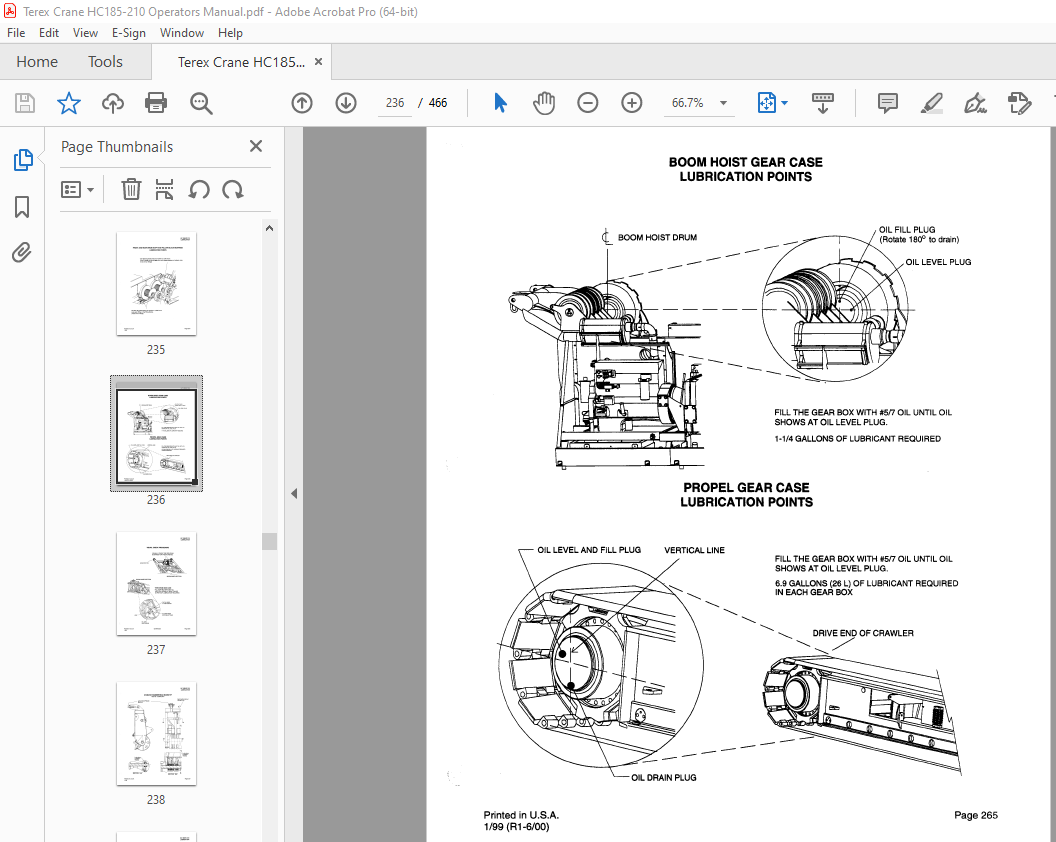The image size is (1056, 842).
Task: Click the Save file icon
Action: [x=25, y=103]
